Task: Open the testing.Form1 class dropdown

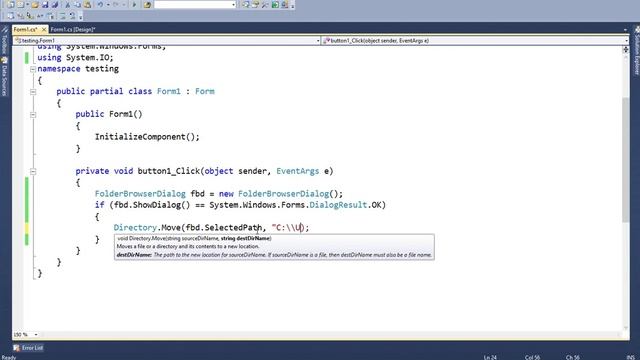Action: pyautogui.click(x=318, y=40)
